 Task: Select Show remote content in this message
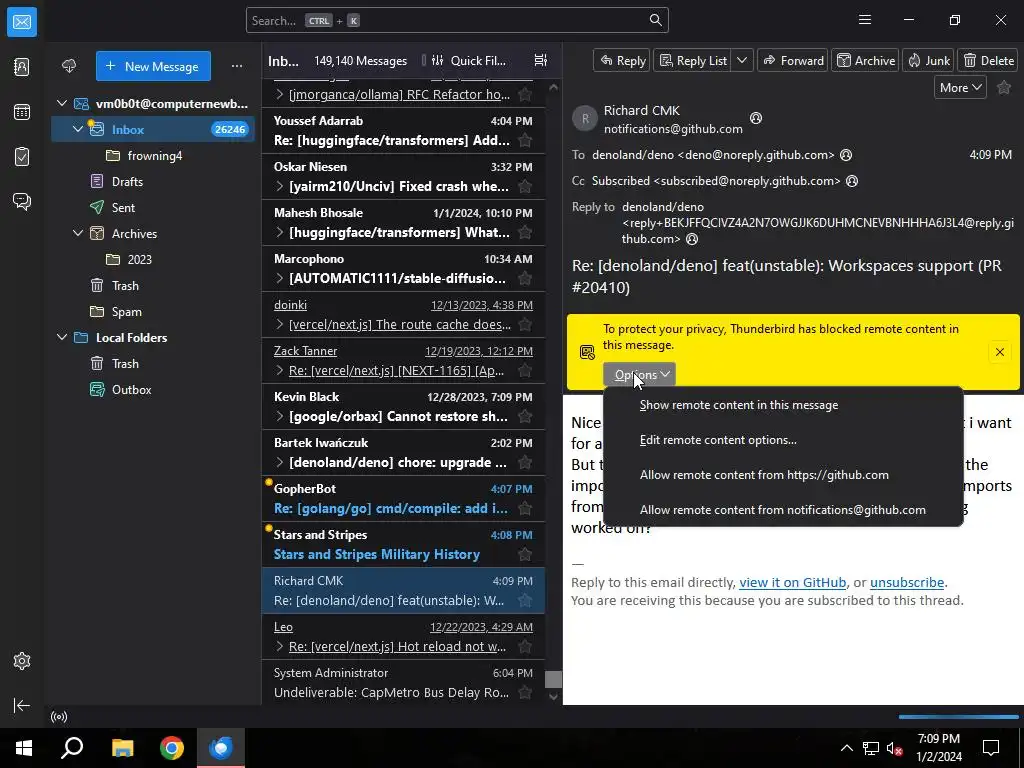[783, 405]
